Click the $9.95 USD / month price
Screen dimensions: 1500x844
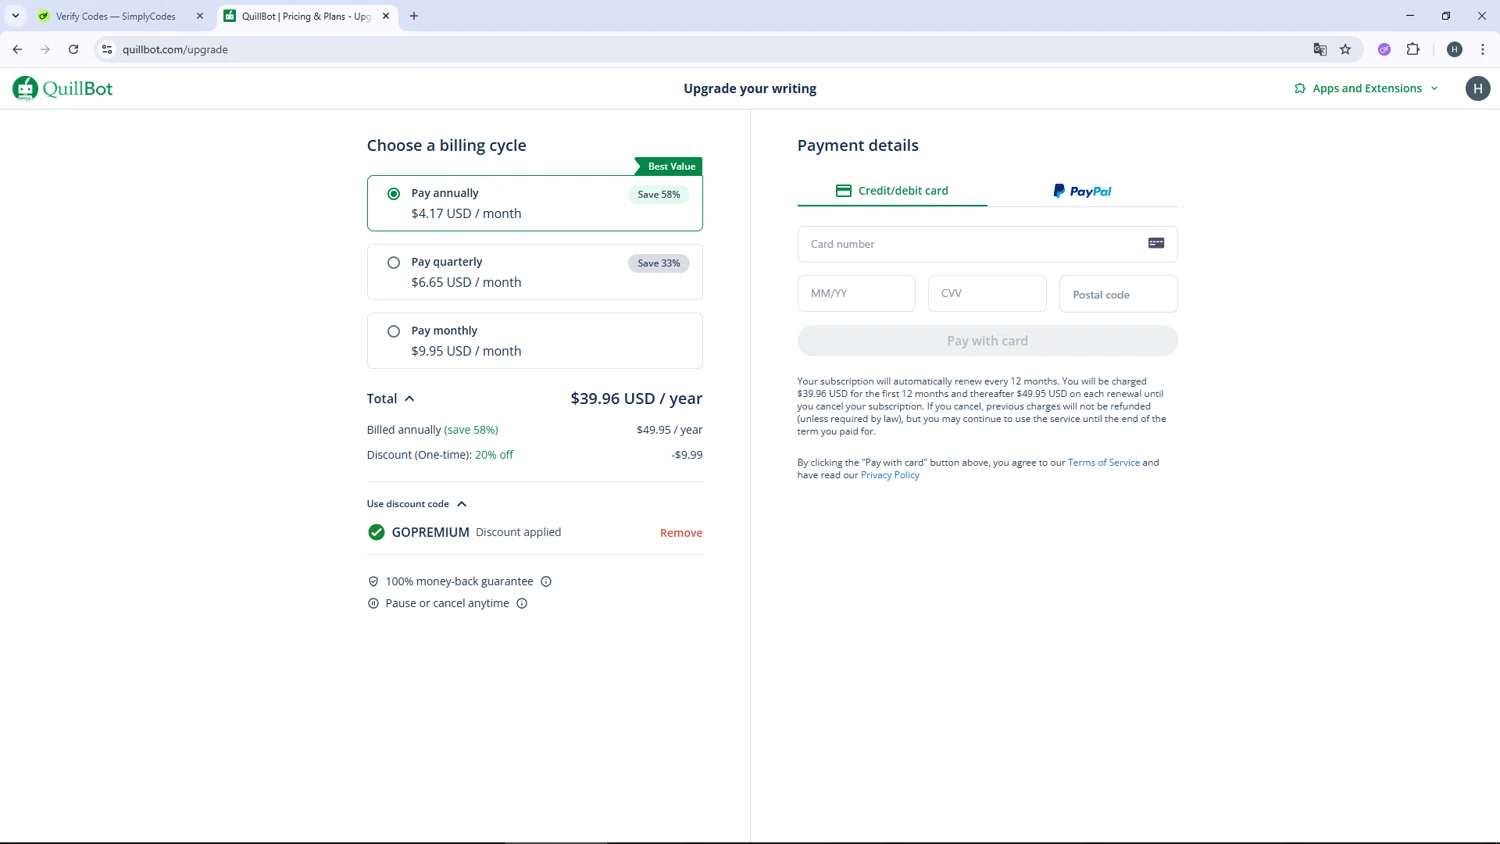(466, 351)
